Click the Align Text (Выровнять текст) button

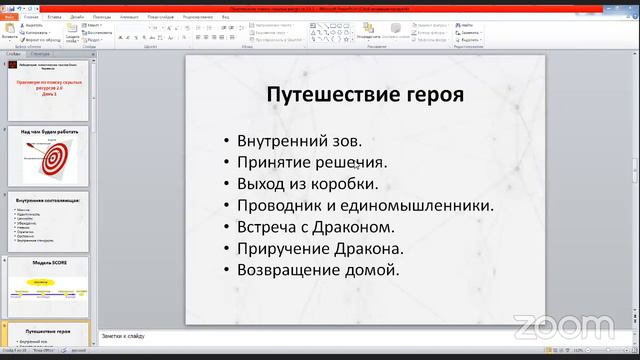point(270,33)
